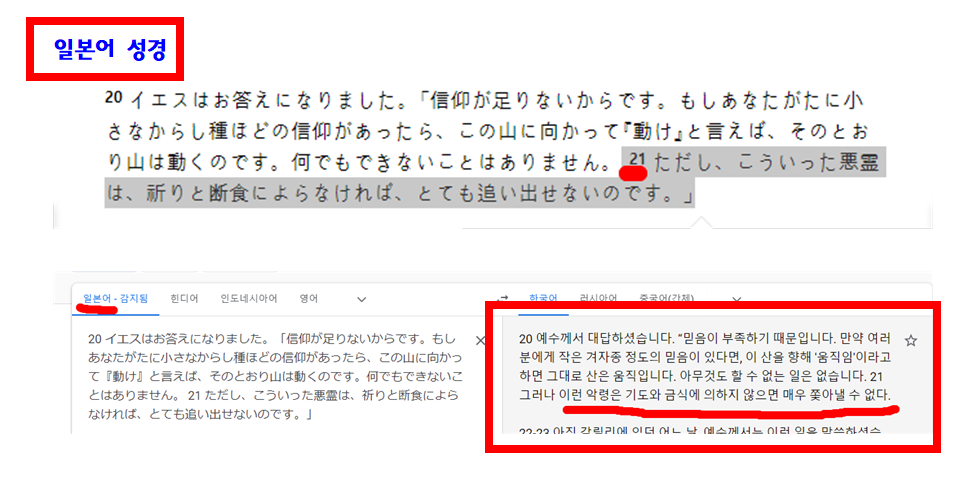The image size is (972, 477).
Task: Clear the Japanese source text with X
Action: [x=480, y=341]
